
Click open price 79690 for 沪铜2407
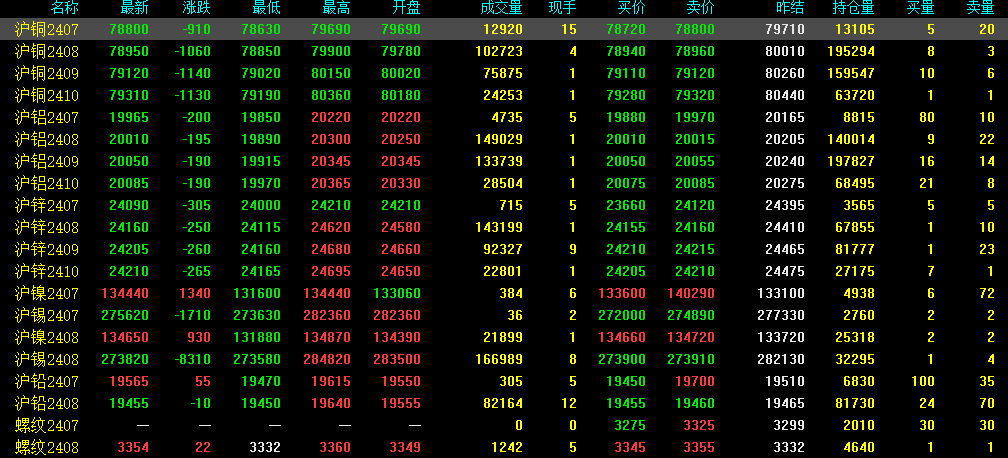coord(401,30)
